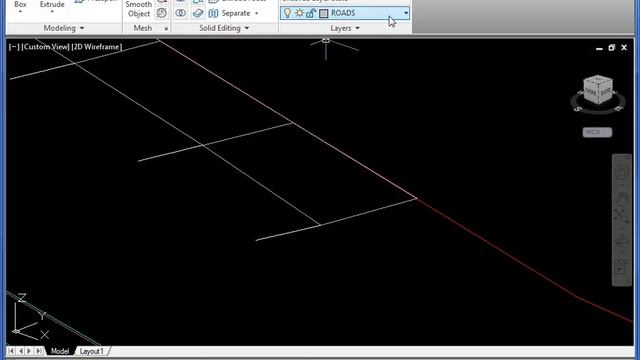Image resolution: width=640 pixels, height=360 pixels.
Task: Click Zoom Extents icon in navigation bar
Action: click(622, 217)
